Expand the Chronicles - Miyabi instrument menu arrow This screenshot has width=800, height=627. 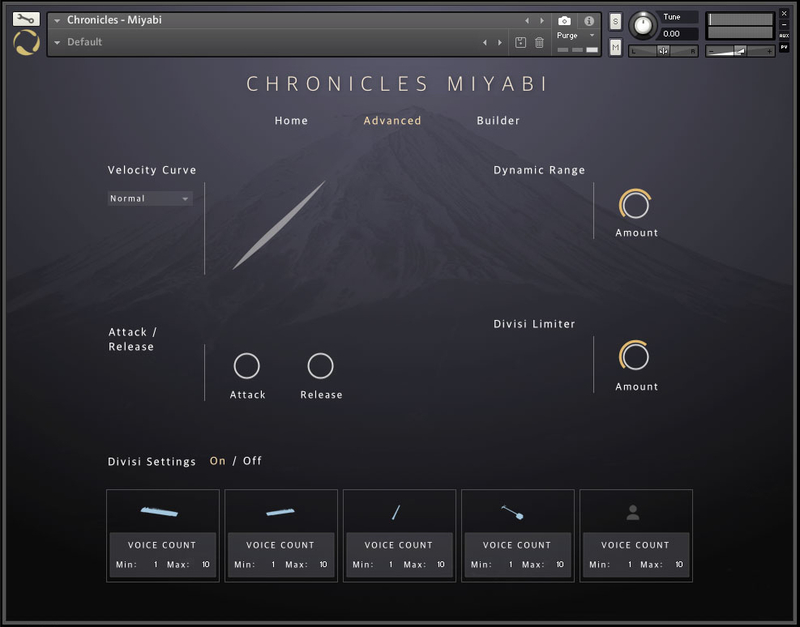57,20
